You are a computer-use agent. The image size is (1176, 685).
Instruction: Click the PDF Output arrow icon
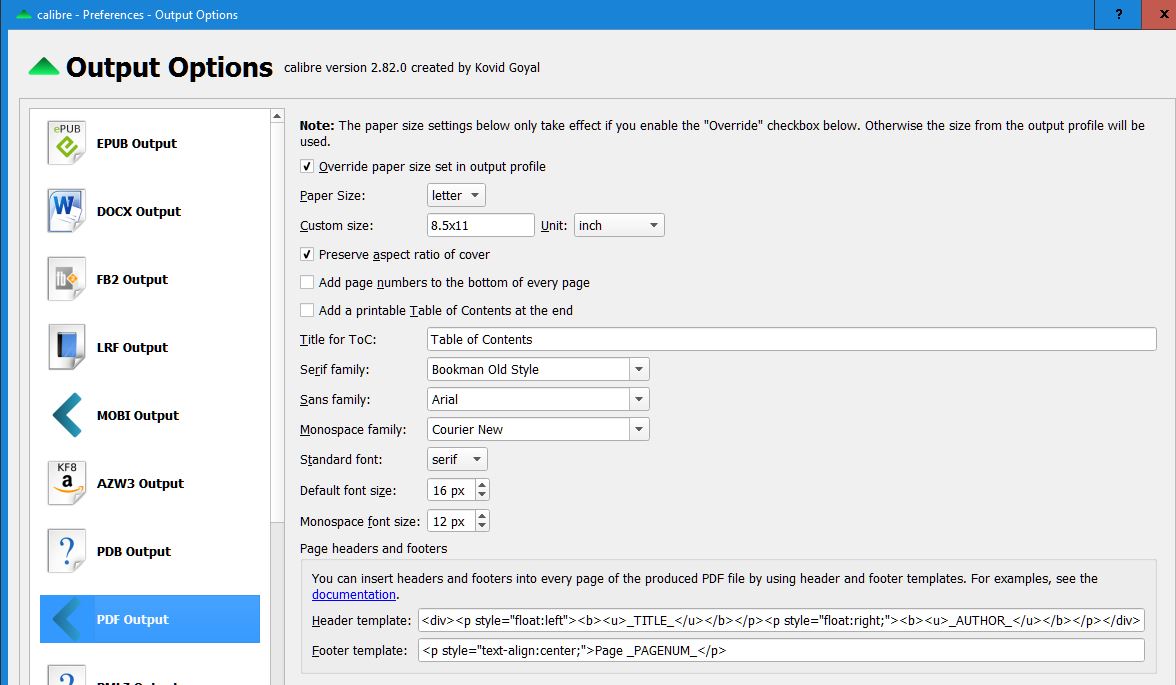67,619
